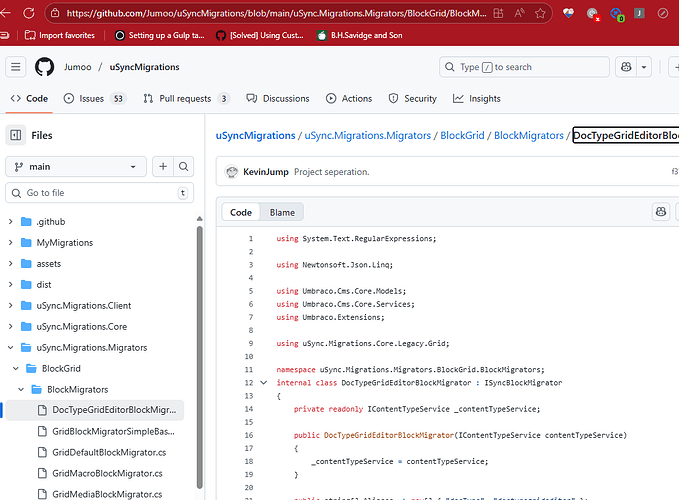Open Copilot chat icon beside search
Viewport: 679px width, 500px height.
tap(626, 67)
